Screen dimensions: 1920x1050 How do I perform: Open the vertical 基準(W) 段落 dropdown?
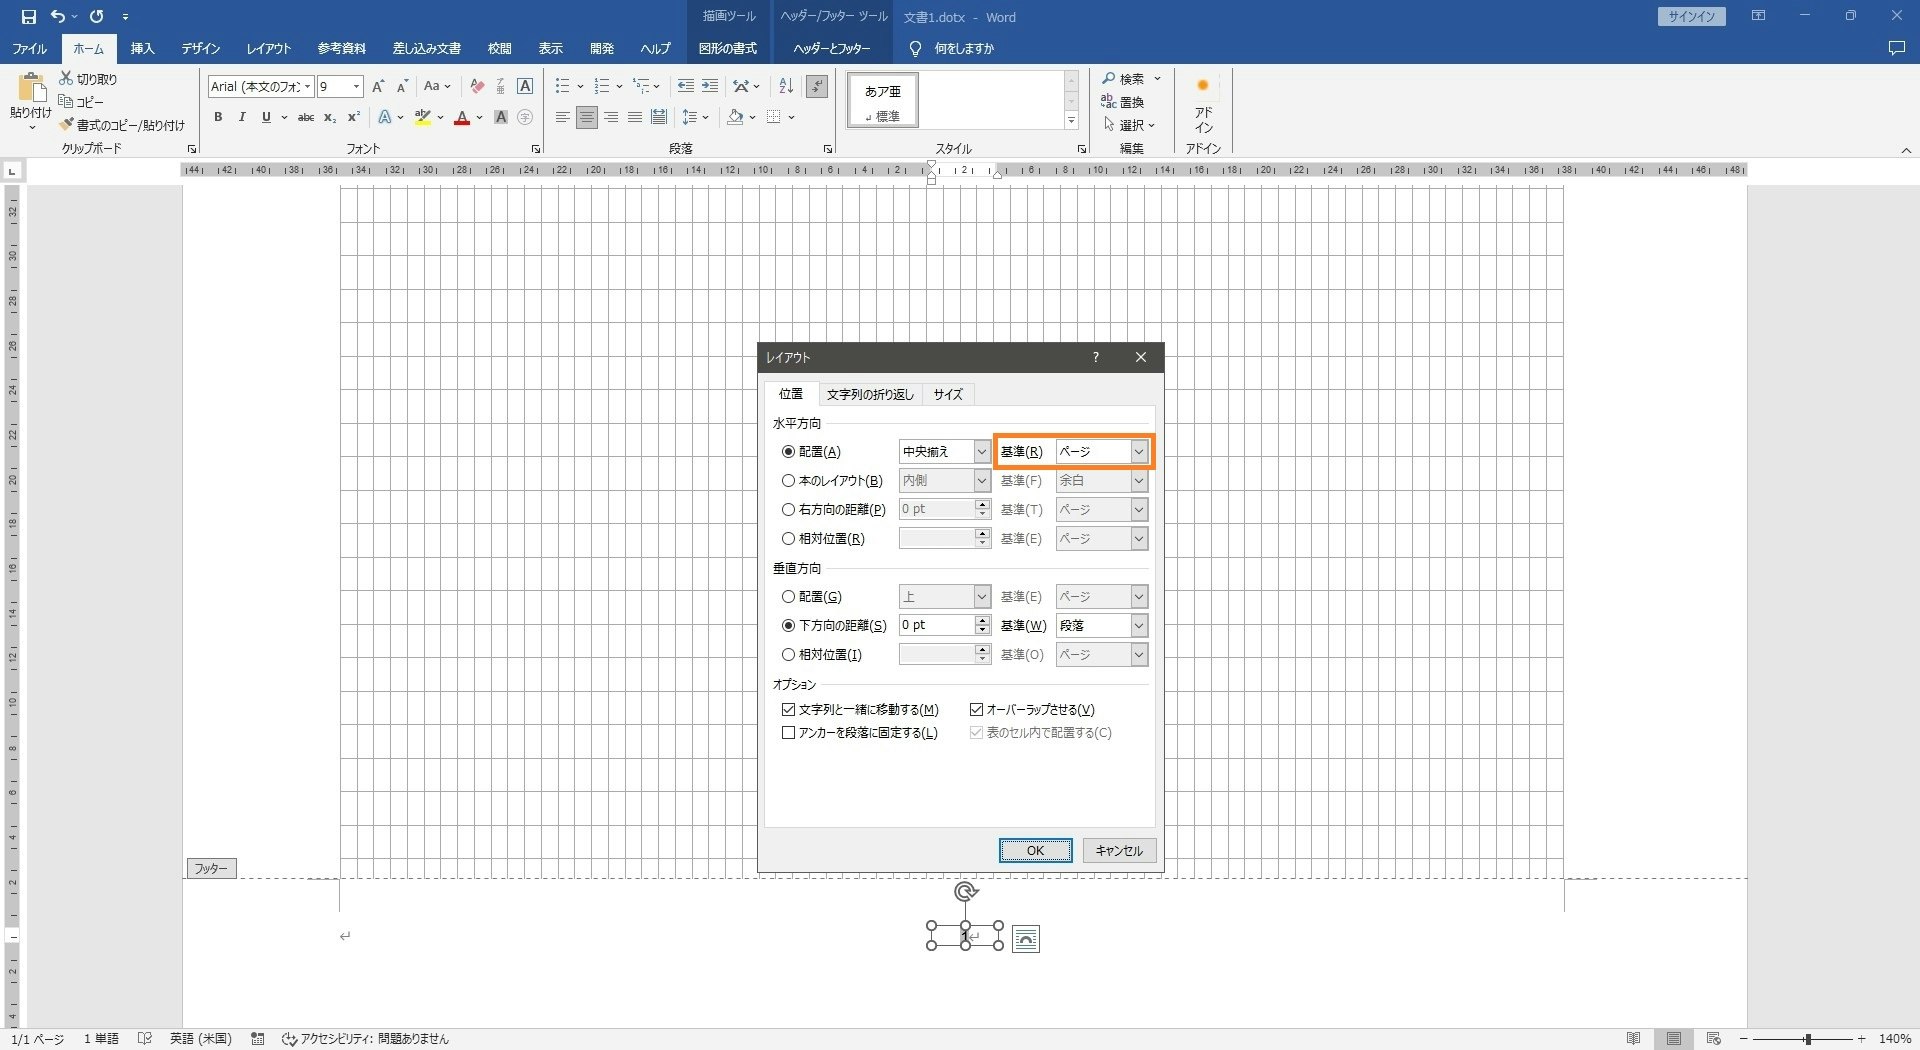coord(1138,626)
